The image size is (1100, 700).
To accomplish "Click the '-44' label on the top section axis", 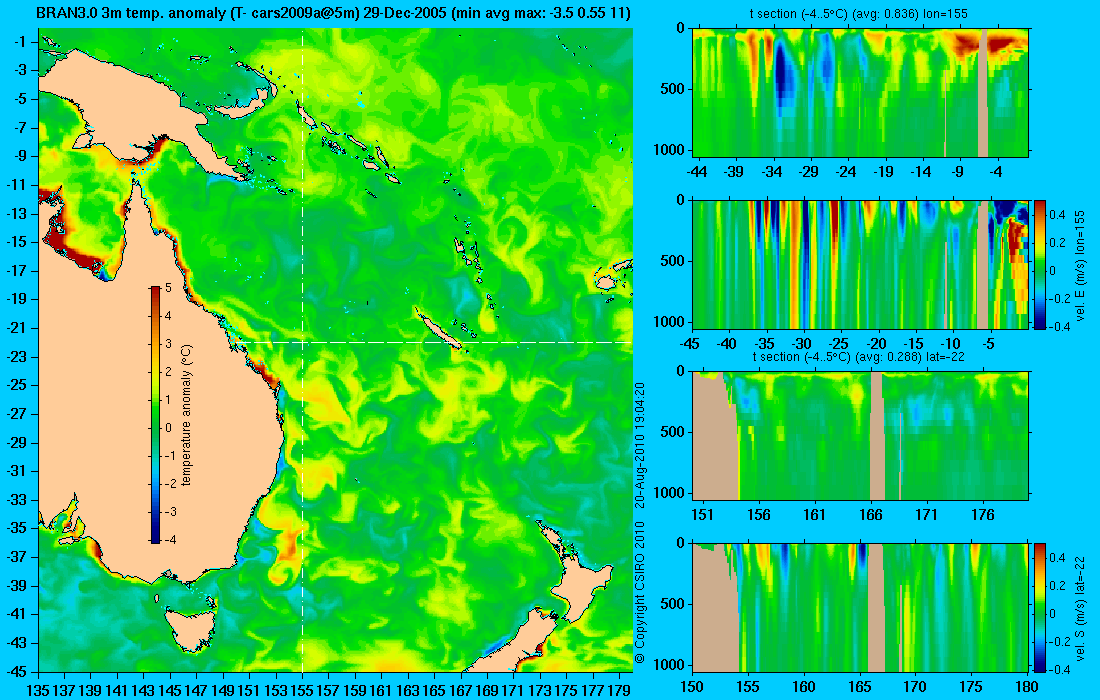I will 696,172.
